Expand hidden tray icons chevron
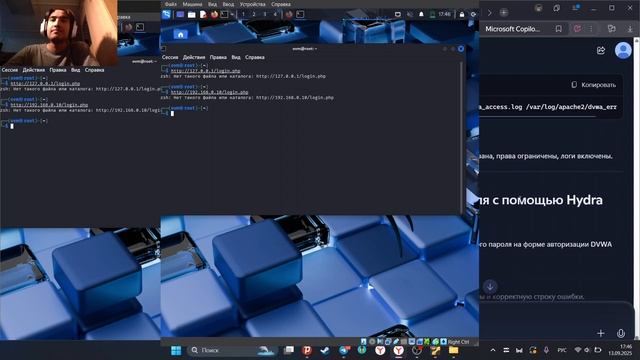The height and width of the screenshot is (360, 640). [x=493, y=350]
